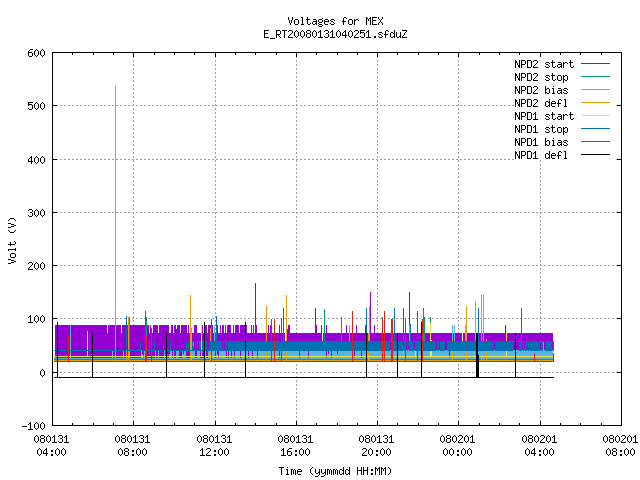Click the 'NPD2 defl' legend label

(541, 103)
